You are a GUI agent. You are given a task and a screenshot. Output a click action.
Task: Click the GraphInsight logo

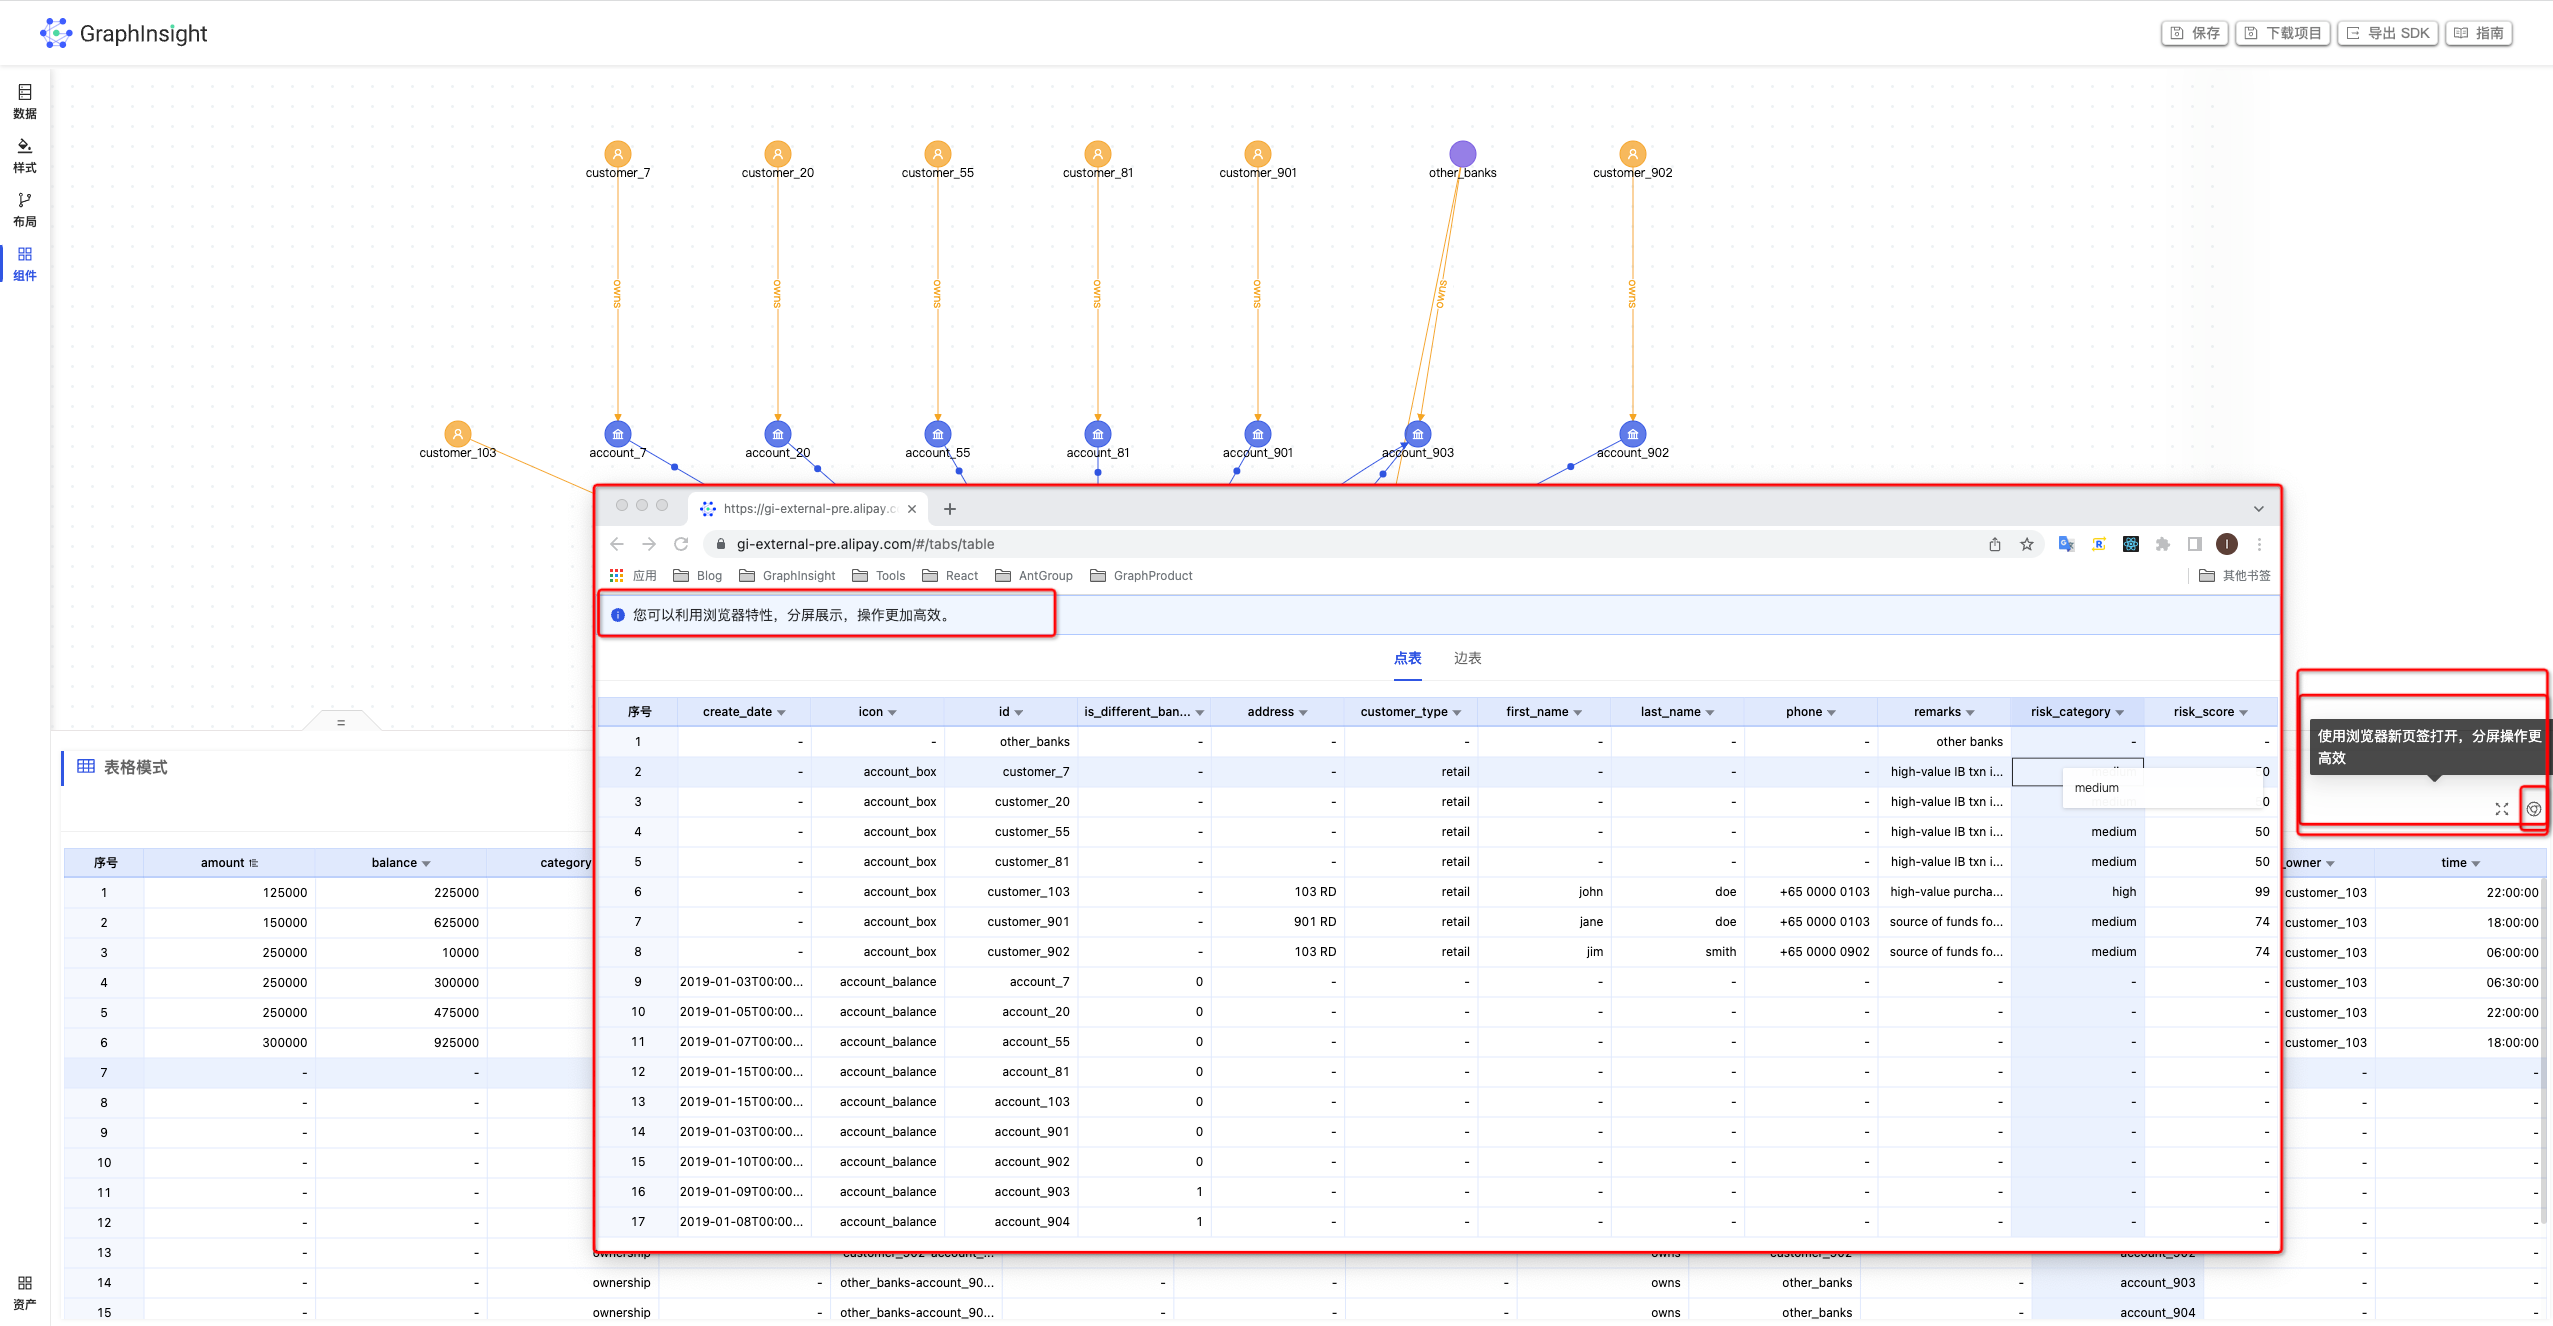pos(124,33)
